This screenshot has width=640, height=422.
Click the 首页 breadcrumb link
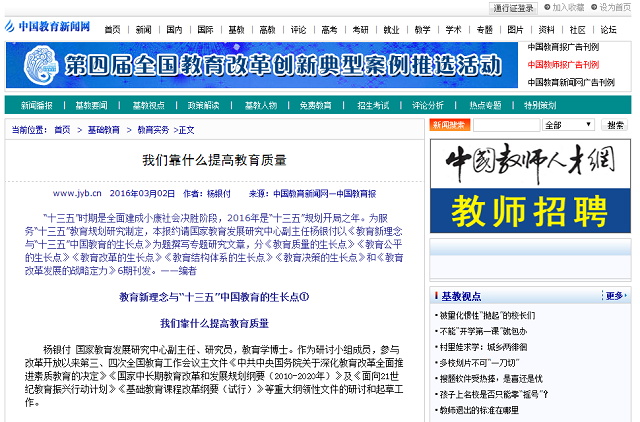[62, 130]
